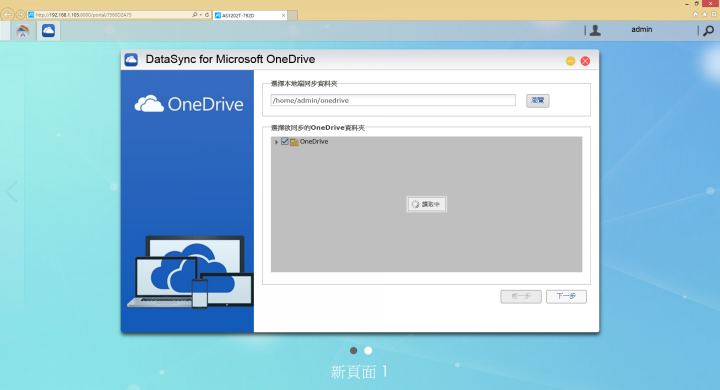Select the DataSync OneDrive taskbar icon
Image resolution: width=720 pixels, height=390 pixels.
(x=48, y=31)
